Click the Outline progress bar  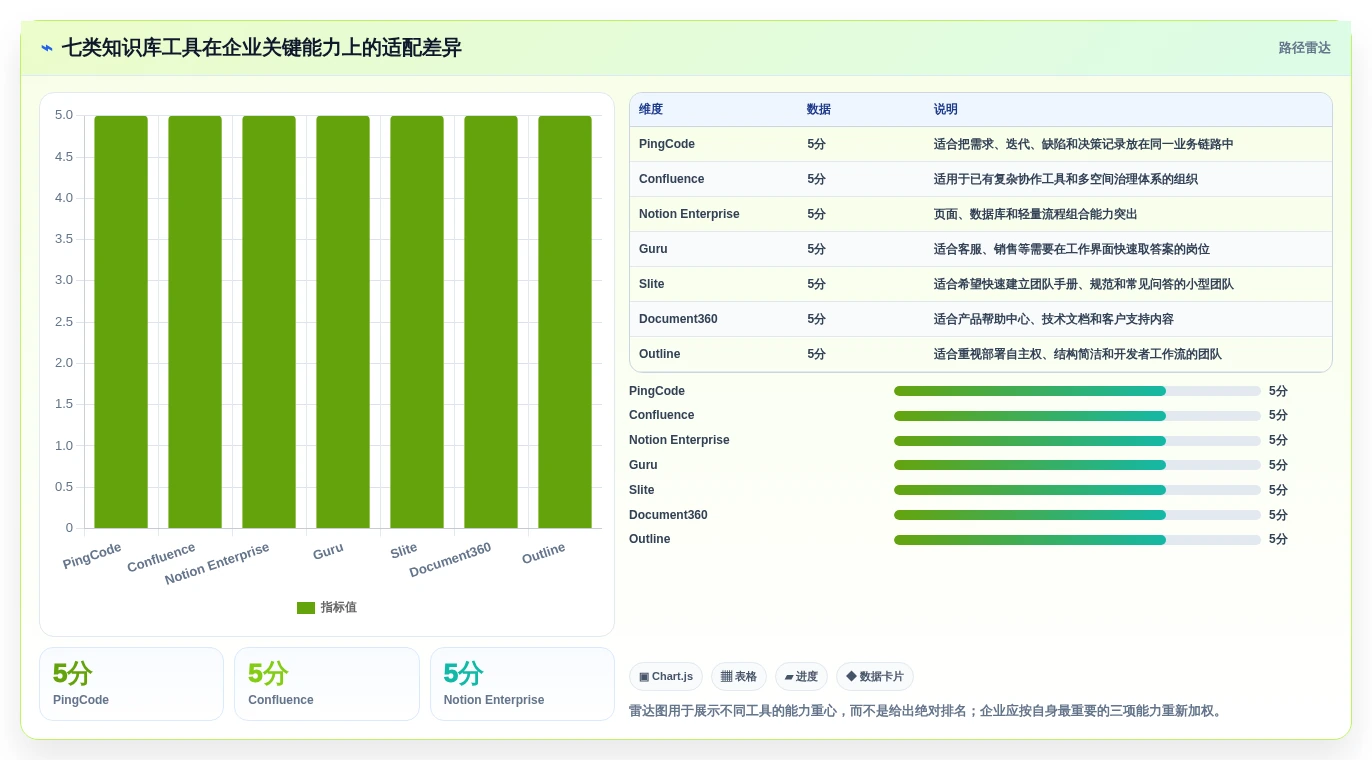pos(1077,540)
